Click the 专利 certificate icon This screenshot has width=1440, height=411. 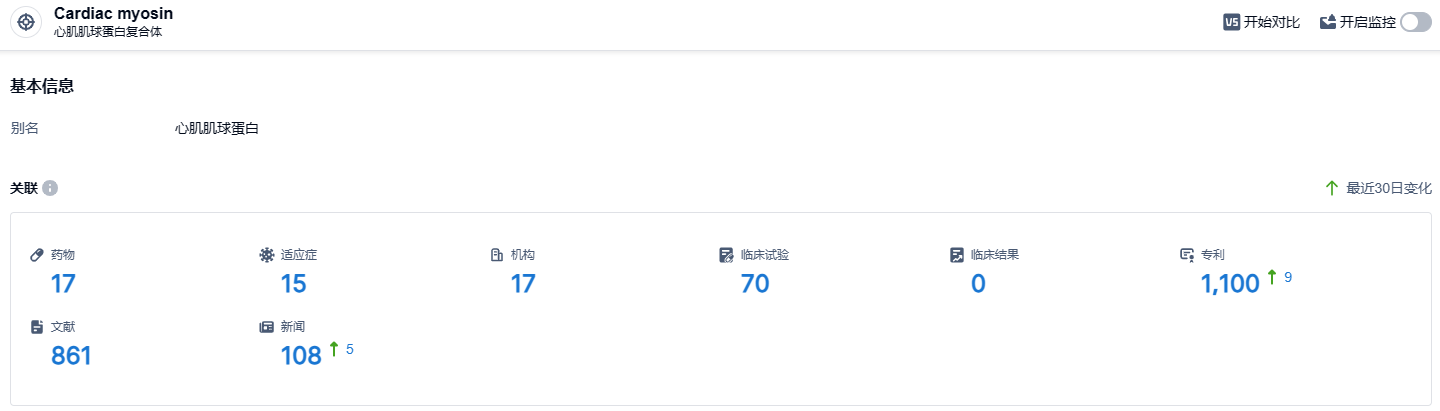[x=1187, y=255]
